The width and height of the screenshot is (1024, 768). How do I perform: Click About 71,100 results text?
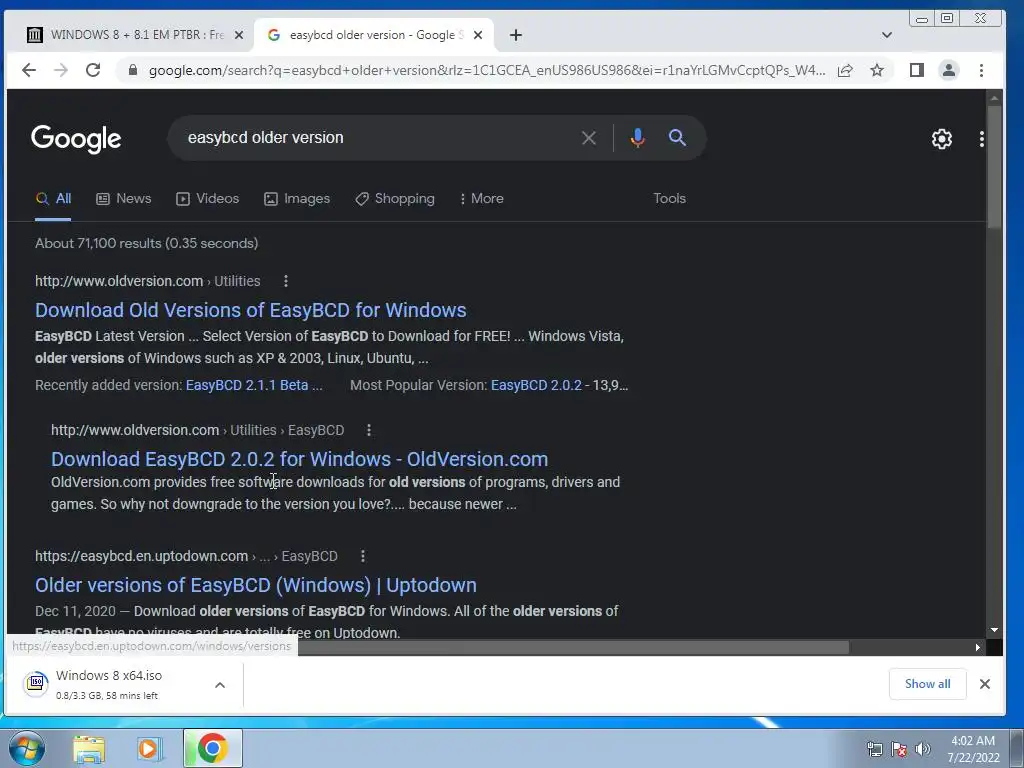(146, 243)
